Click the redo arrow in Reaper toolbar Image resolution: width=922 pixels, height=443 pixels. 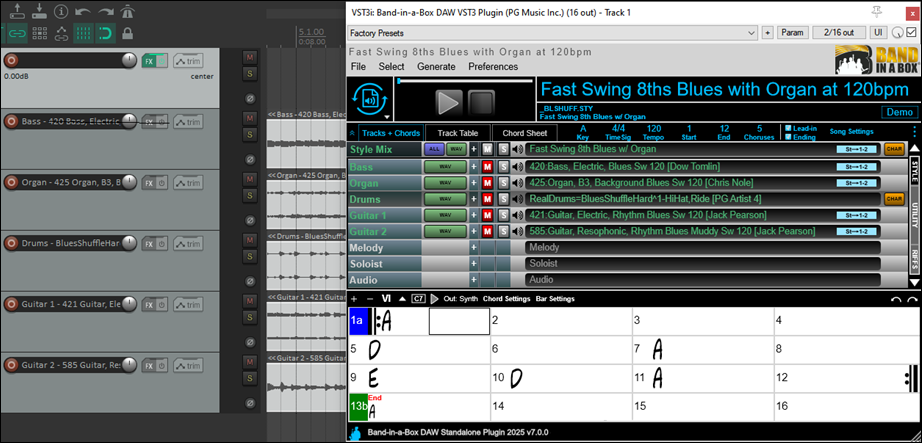[x=105, y=11]
